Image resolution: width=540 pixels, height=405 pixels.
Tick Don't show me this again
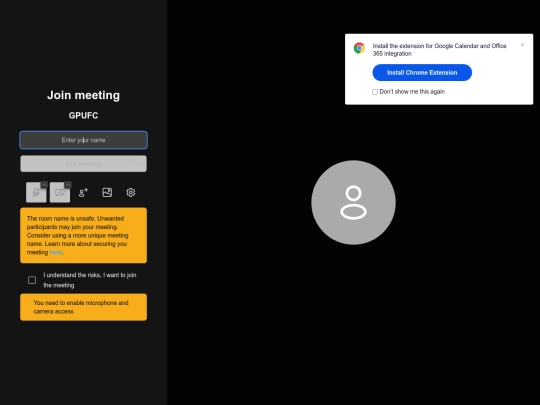(375, 92)
